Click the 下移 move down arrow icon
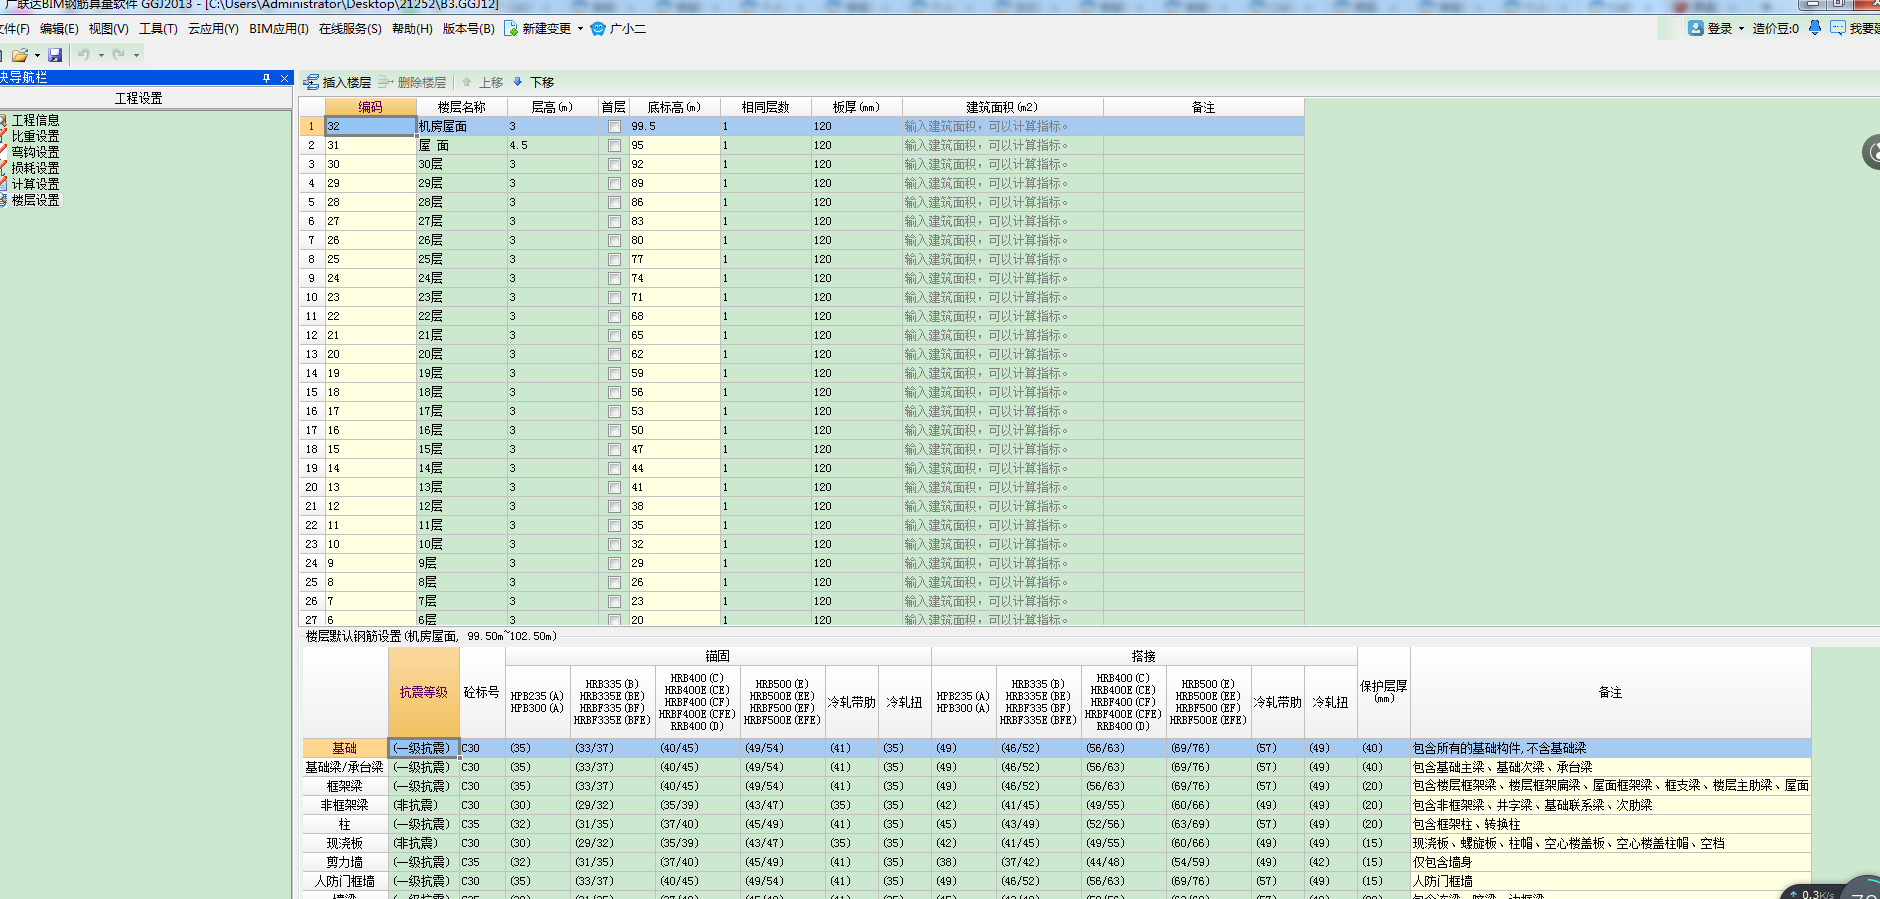Image resolution: width=1880 pixels, height=899 pixels. click(x=518, y=82)
